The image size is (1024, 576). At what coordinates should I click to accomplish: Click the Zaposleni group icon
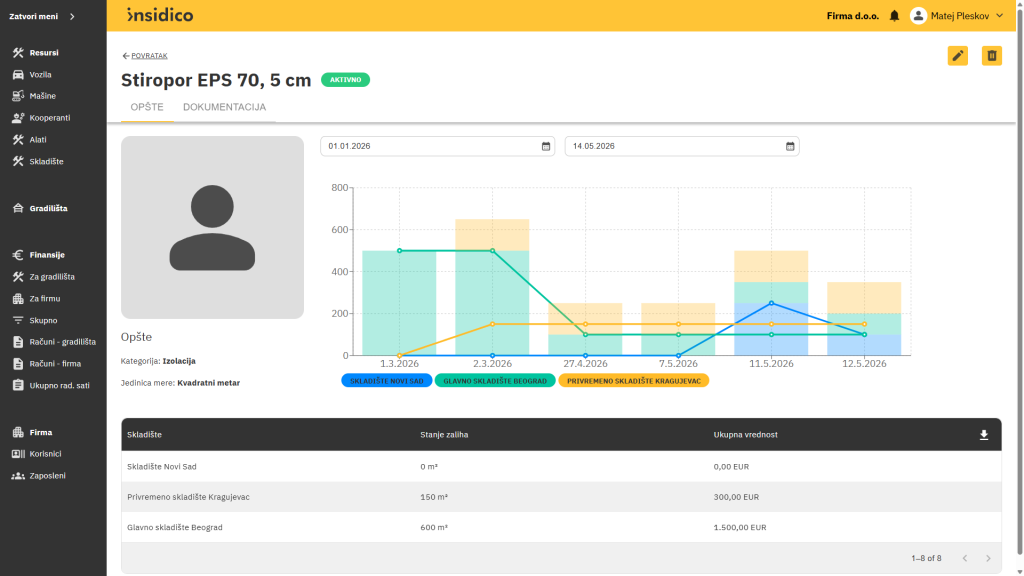click(18, 475)
